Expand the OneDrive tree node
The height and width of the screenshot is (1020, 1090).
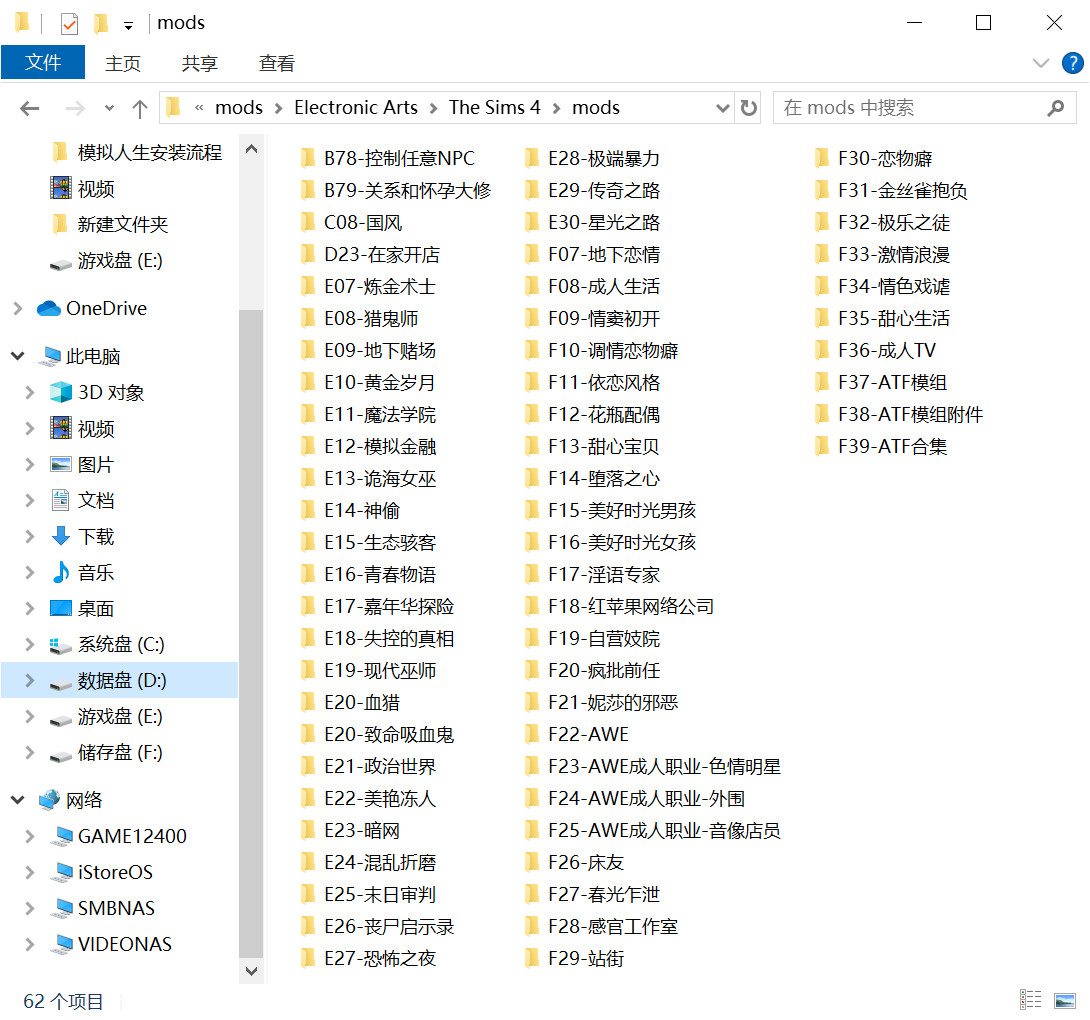(x=17, y=308)
